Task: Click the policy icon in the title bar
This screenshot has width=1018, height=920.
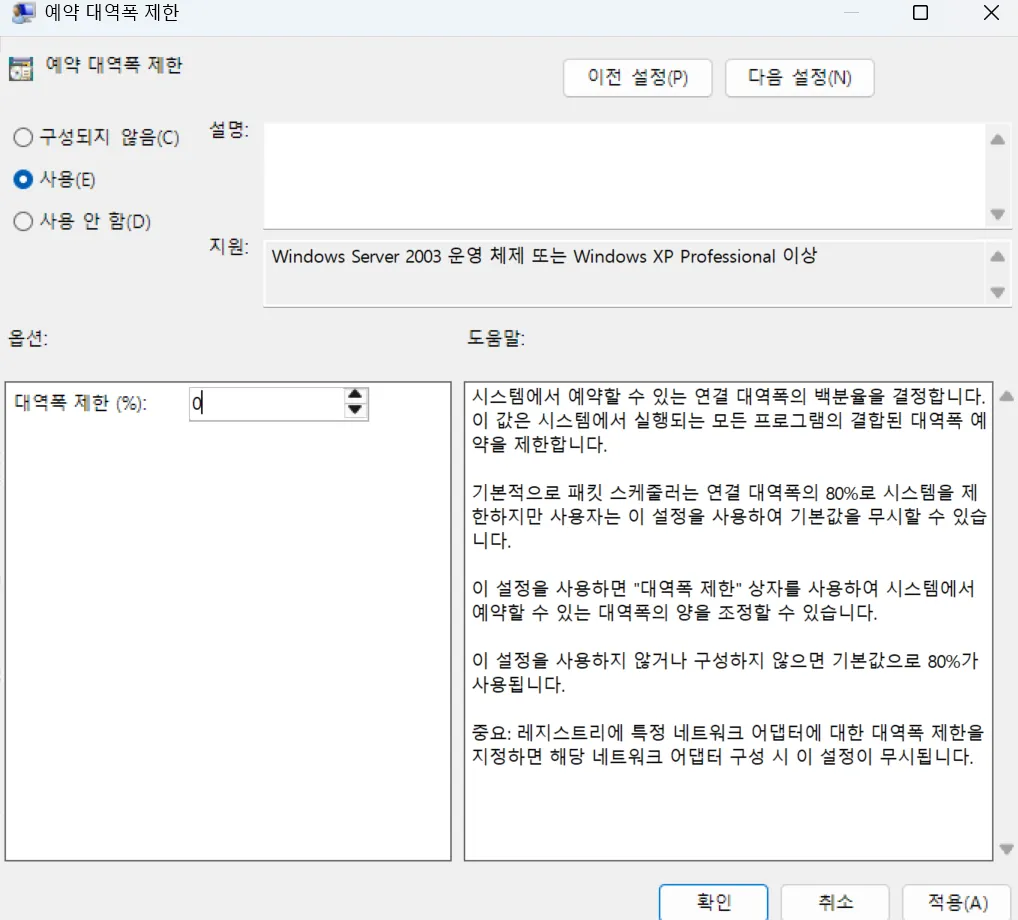Action: [23, 13]
